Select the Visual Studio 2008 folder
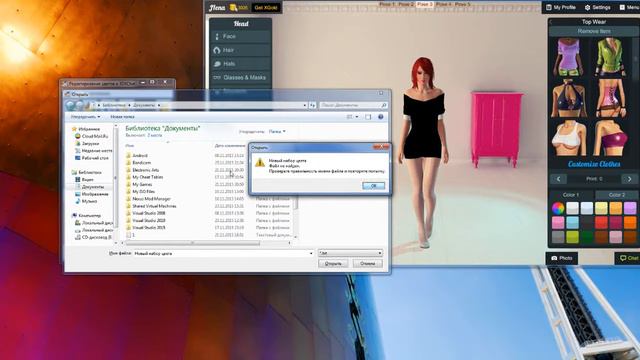The height and width of the screenshot is (360, 640). (x=149, y=213)
